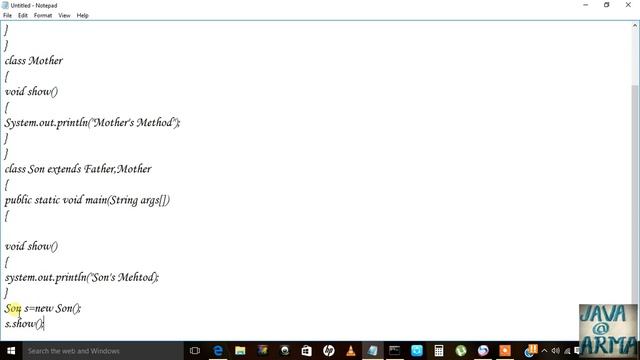640x360 pixels.
Task: Launch Microsoft Edge from the taskbar
Action: [218, 351]
